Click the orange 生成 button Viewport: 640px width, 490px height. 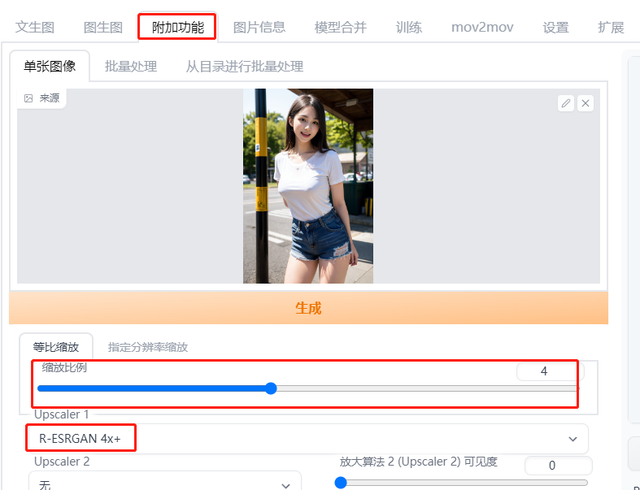[309, 308]
